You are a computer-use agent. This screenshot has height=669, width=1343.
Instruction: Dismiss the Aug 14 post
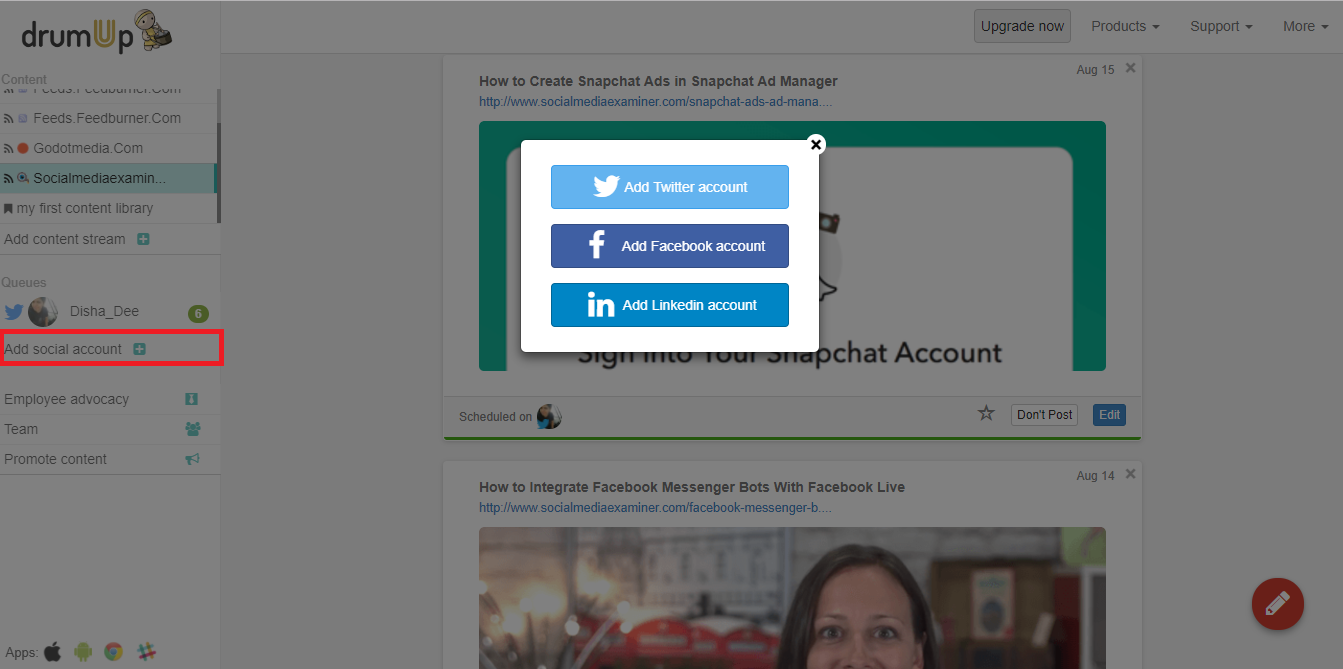pos(1130,474)
